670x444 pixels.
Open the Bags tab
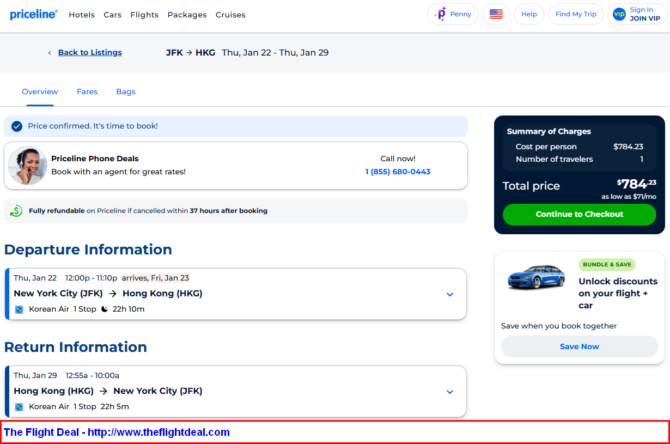point(126,92)
